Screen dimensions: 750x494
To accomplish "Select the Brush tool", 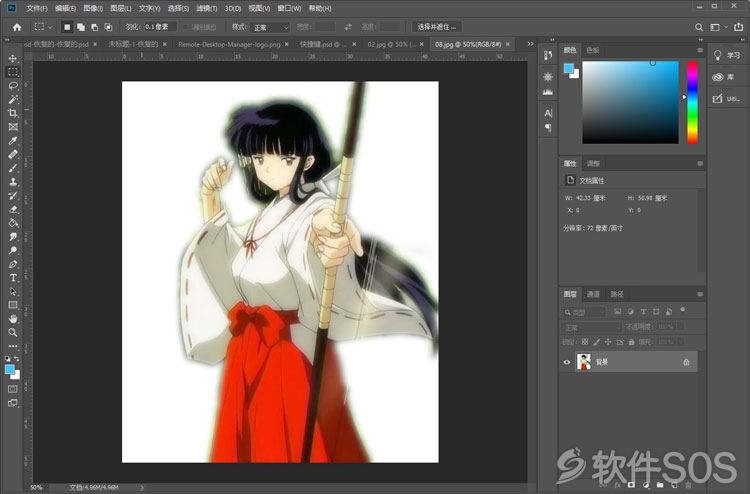I will pos(13,168).
